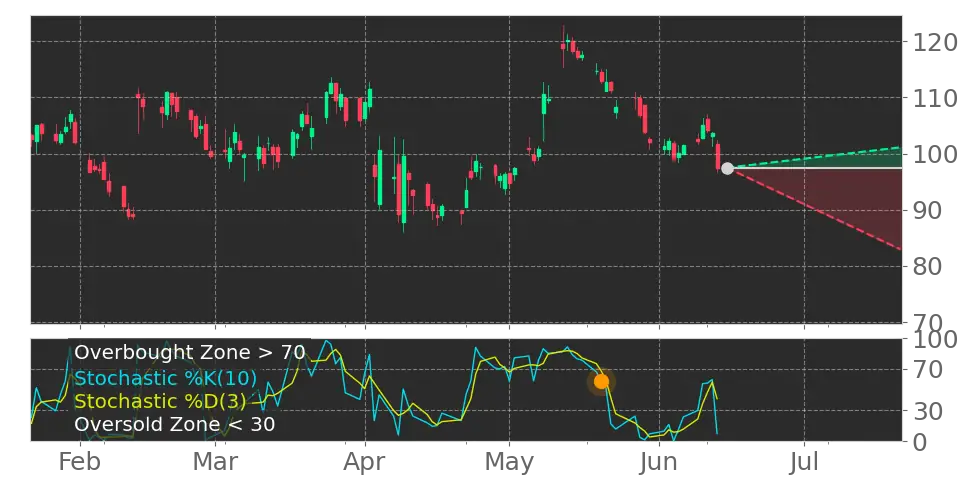This screenshot has width=972, height=486.
Task: Click the Mar month axis label
Action: (x=215, y=462)
